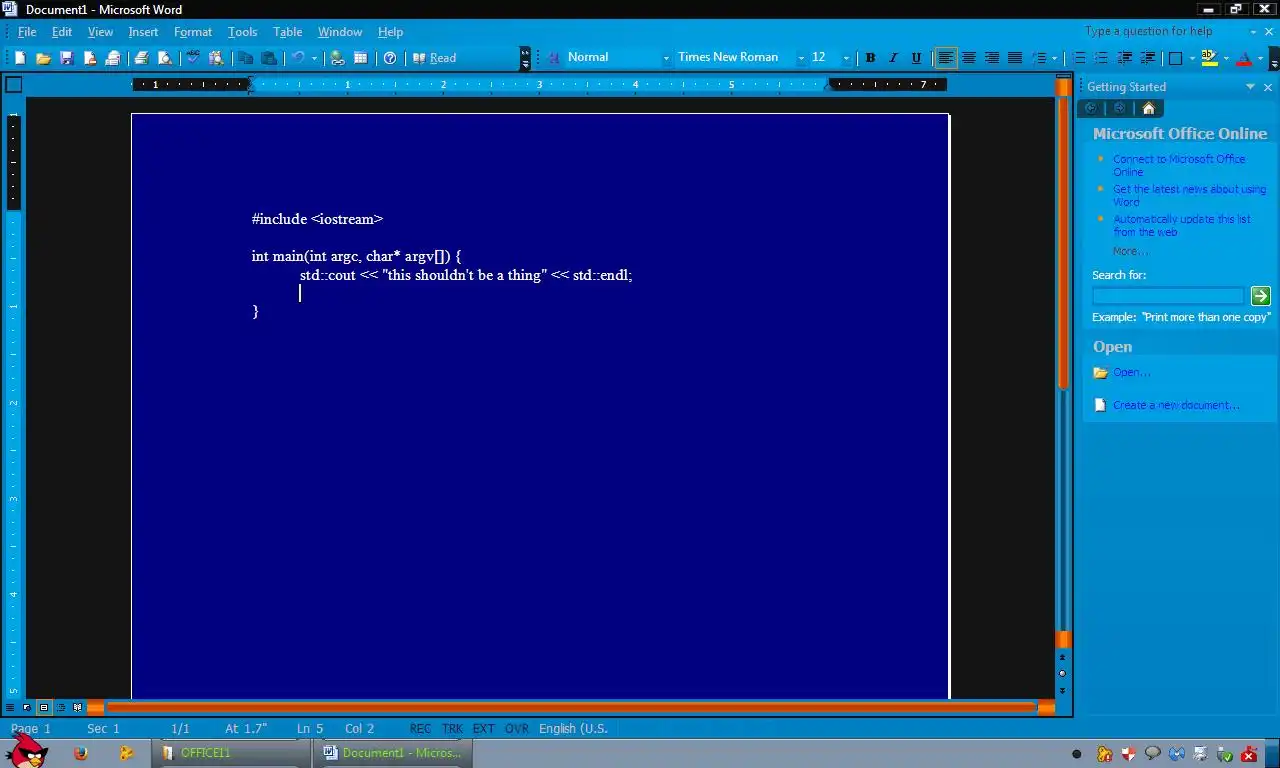1280x768 pixels.
Task: Switch to Reading layout with Read button
Action: 434,58
